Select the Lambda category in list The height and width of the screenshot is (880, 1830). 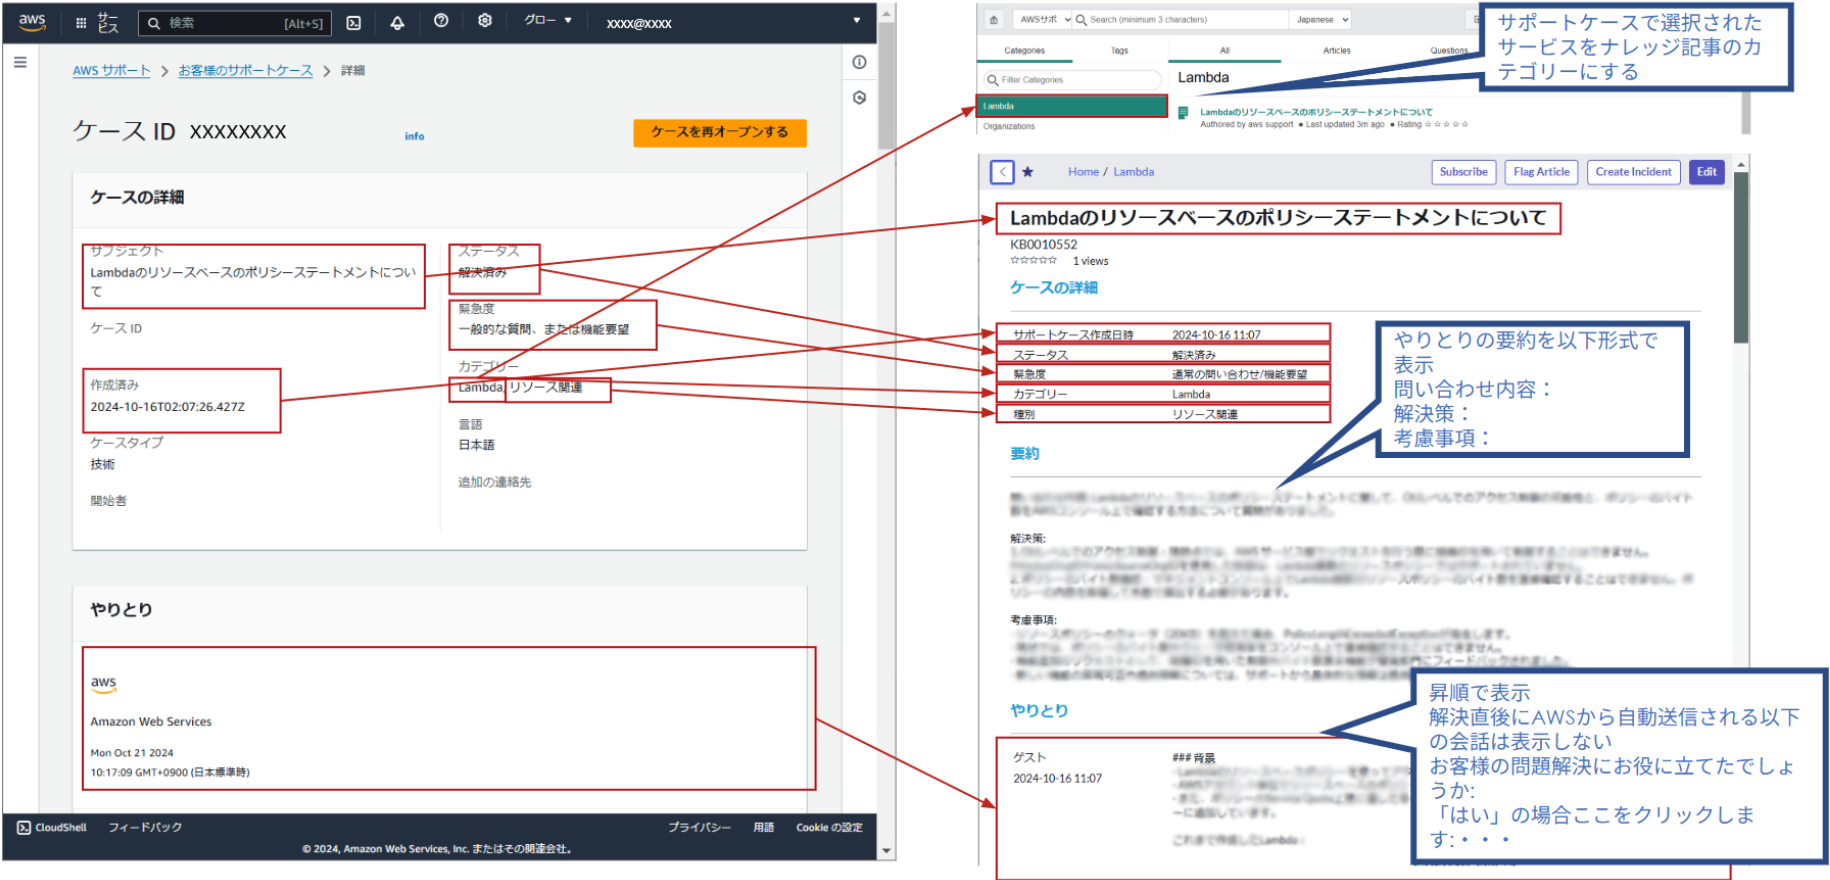(x=1071, y=106)
